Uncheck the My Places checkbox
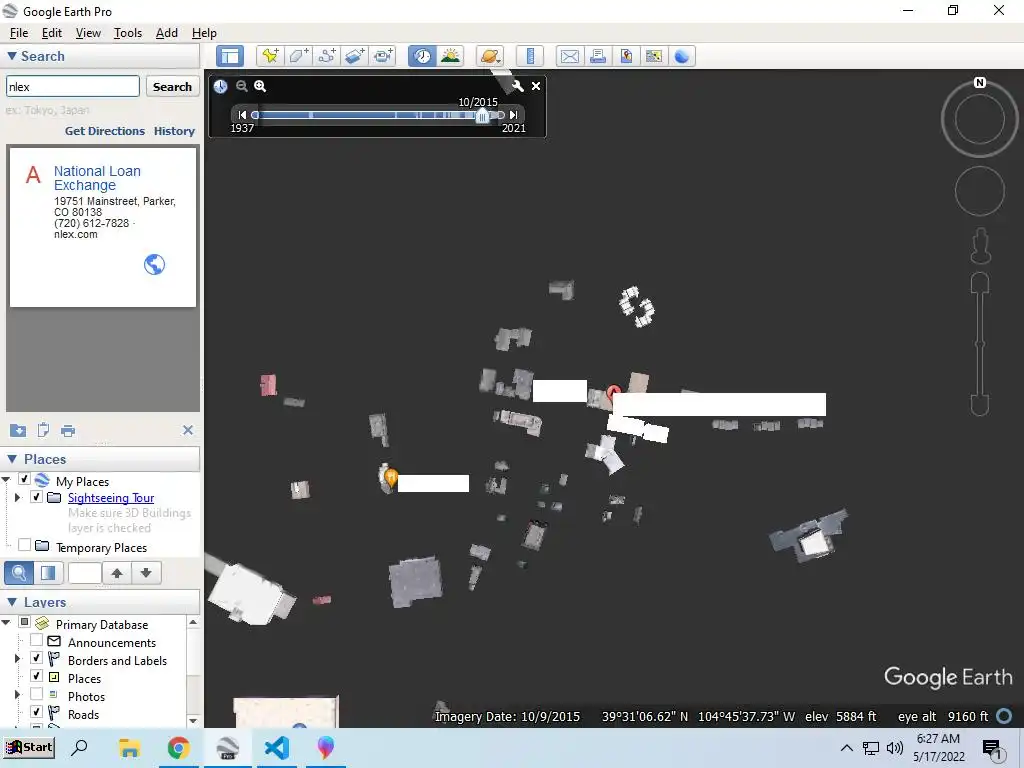The image size is (1024, 768). pos(24,479)
